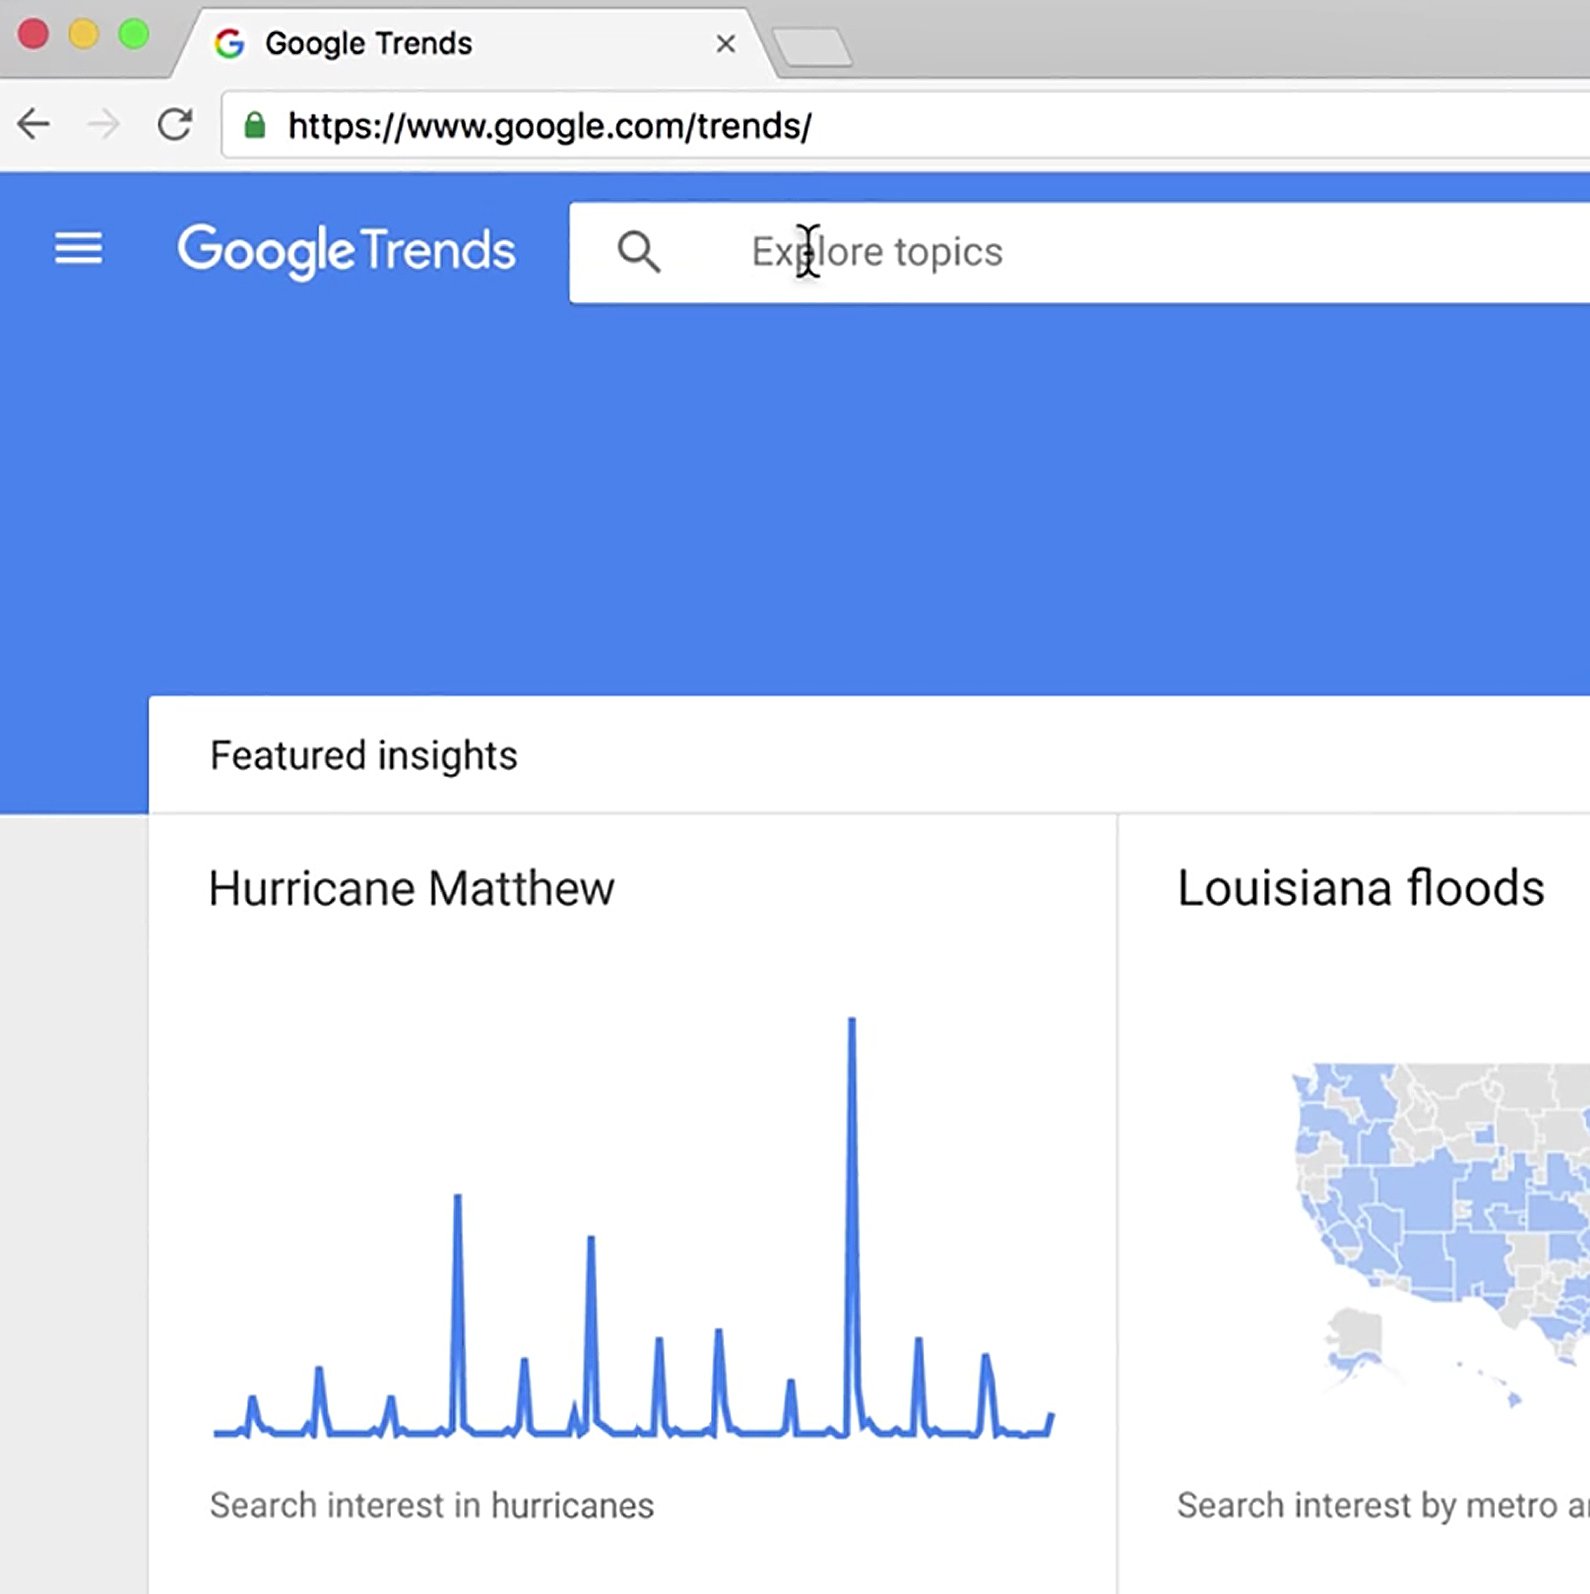Open the Louisiana floods insight title
The height and width of the screenshot is (1594, 1590).
[1360, 888]
